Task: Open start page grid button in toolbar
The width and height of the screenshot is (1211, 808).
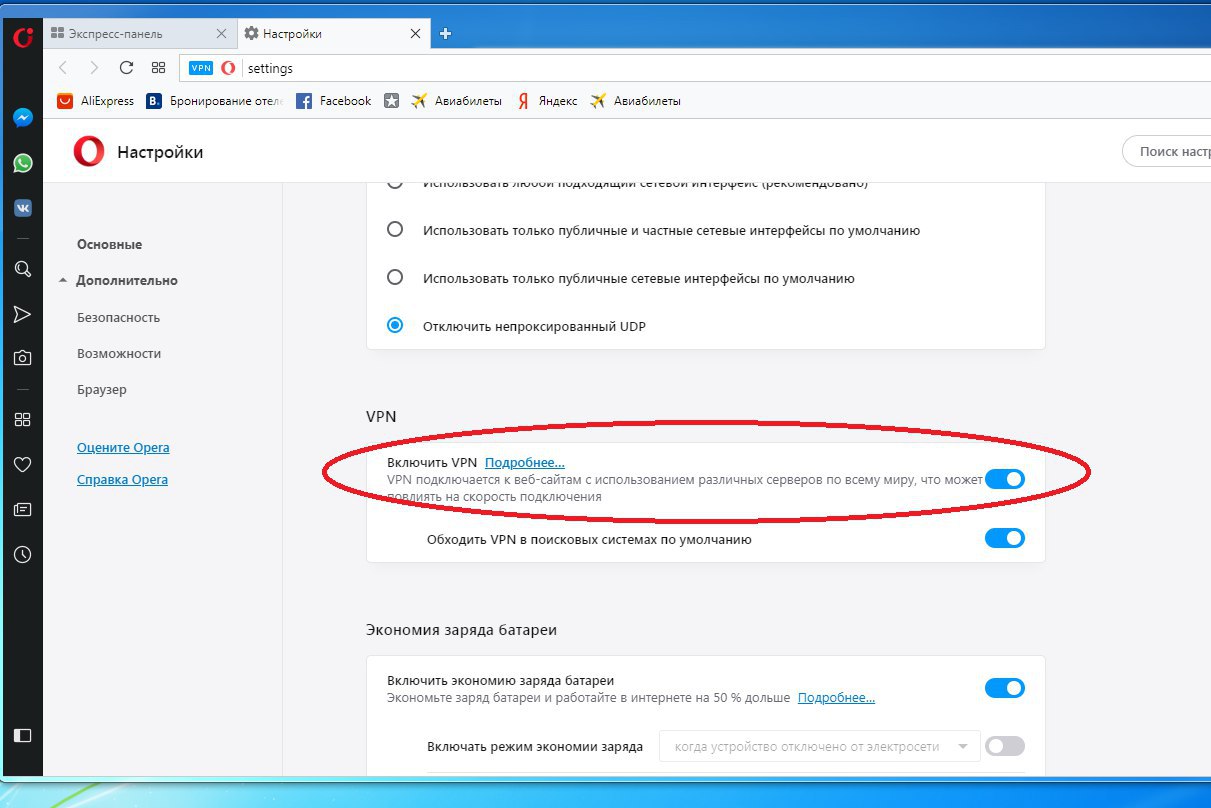Action: (x=158, y=68)
